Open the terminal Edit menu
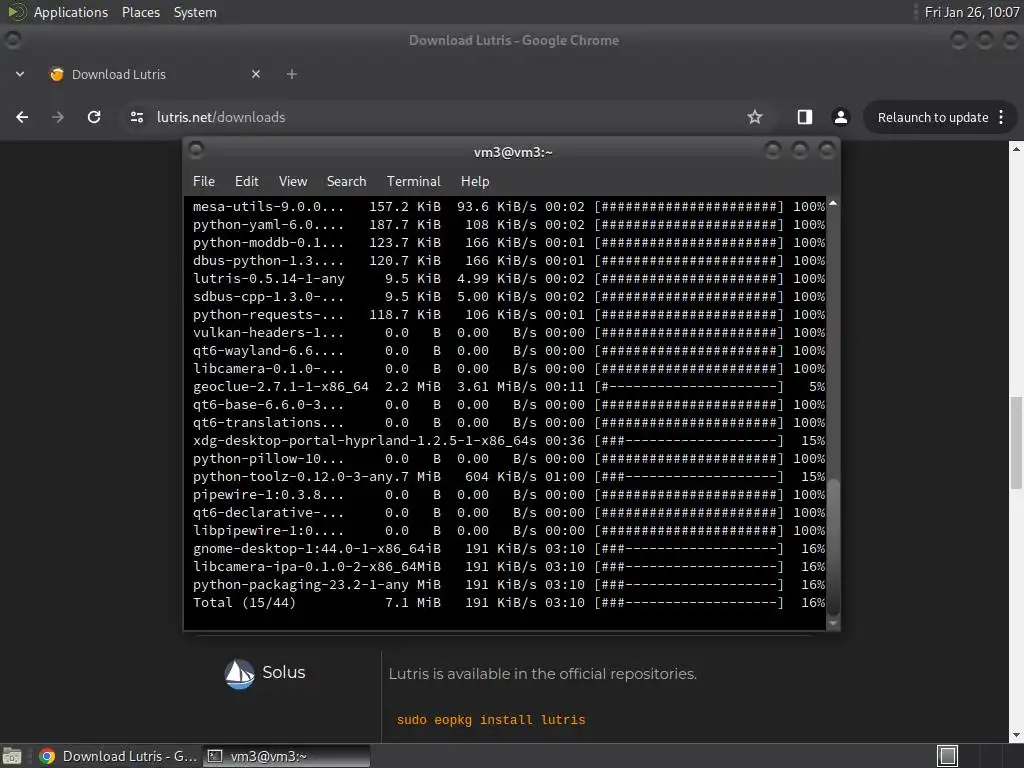Screen dimensions: 1024x768 click(x=247, y=182)
